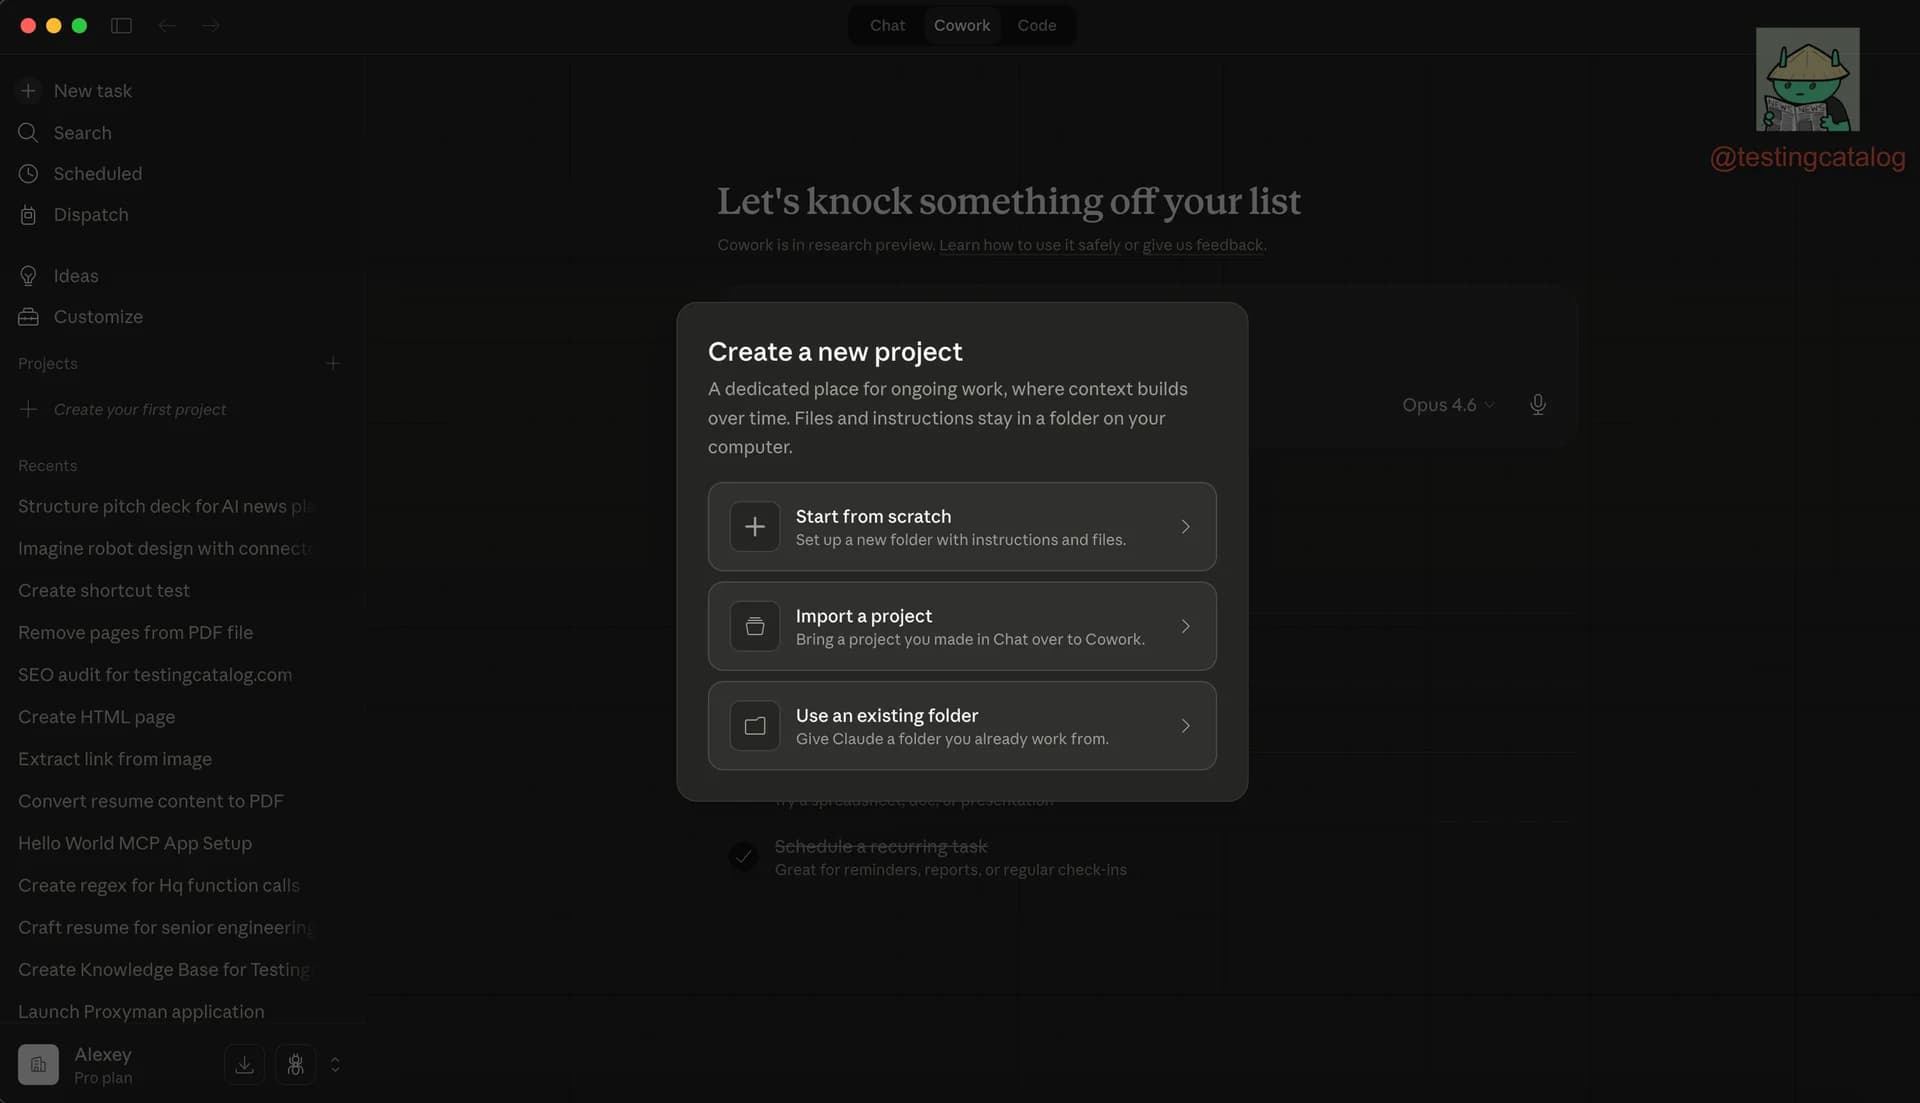
Task: Switch to the Code tab
Action: (1037, 25)
